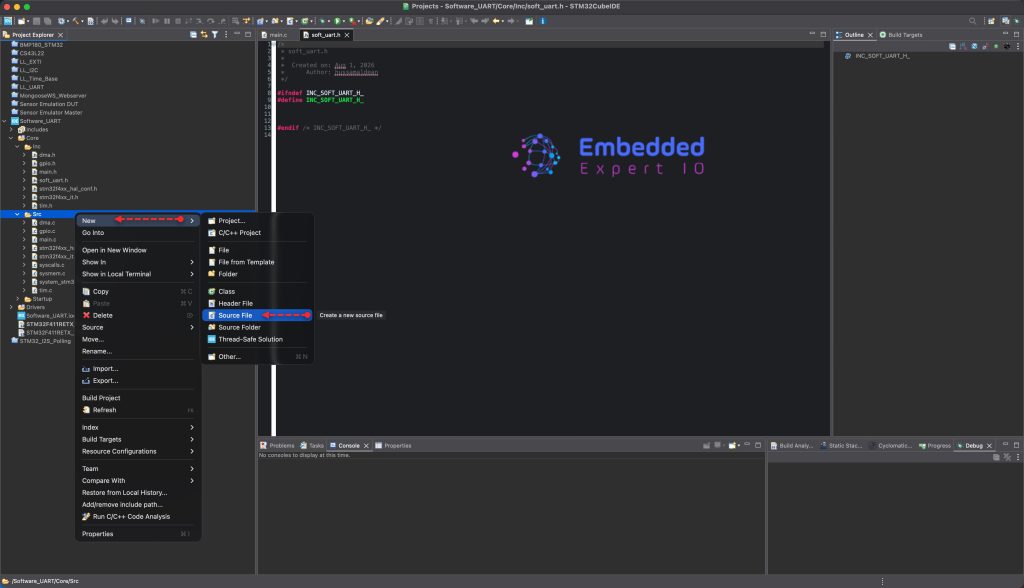
Task: Select soft_uart.h in Project Explorer
Action: click(x=53, y=180)
